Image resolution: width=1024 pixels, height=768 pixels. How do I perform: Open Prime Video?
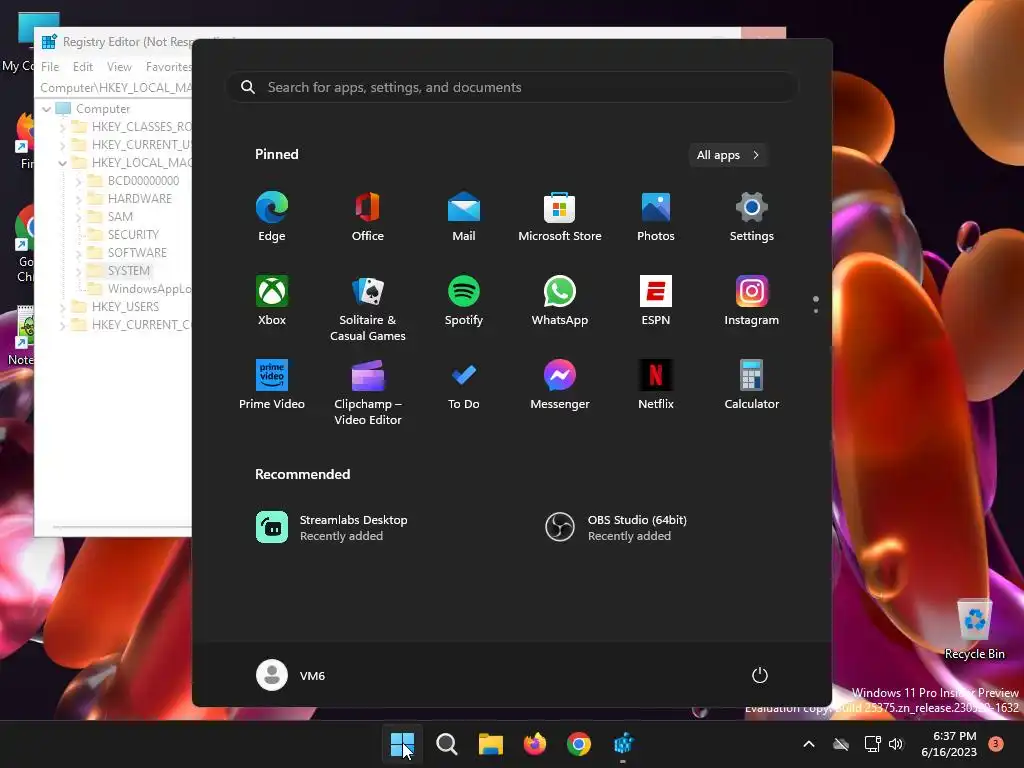pos(272,385)
